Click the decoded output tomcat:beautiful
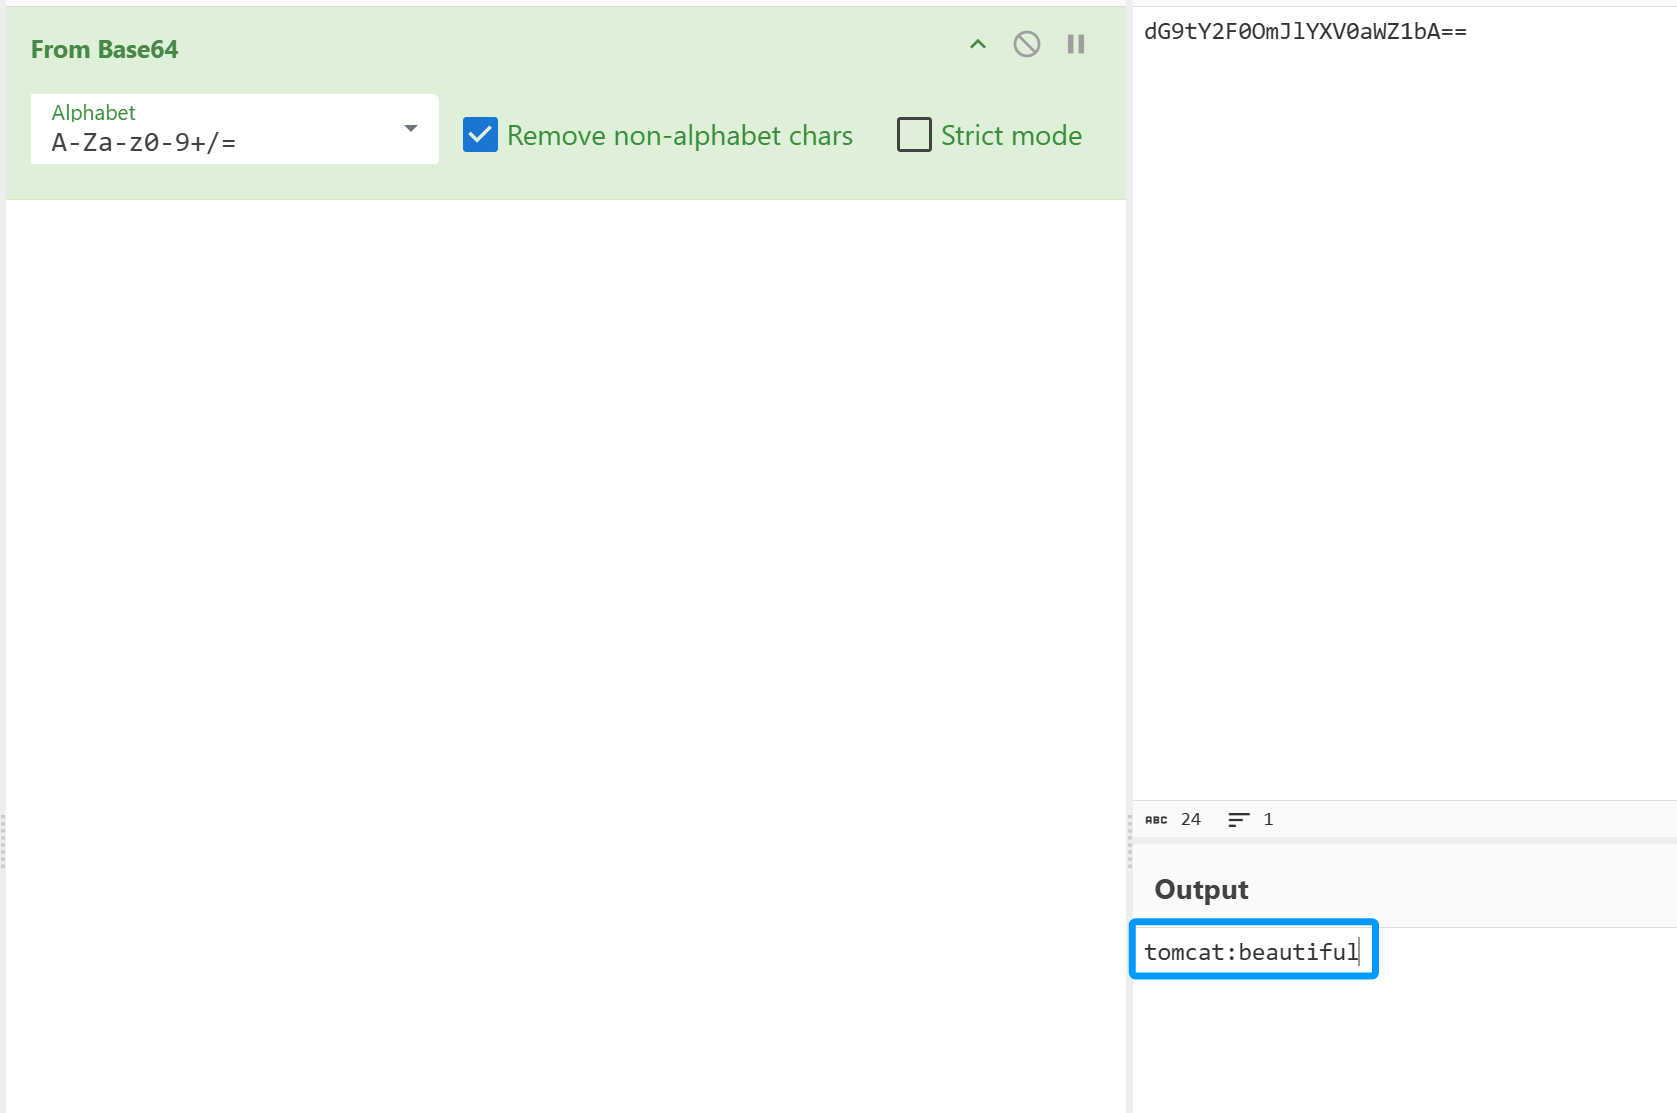 tap(1252, 951)
